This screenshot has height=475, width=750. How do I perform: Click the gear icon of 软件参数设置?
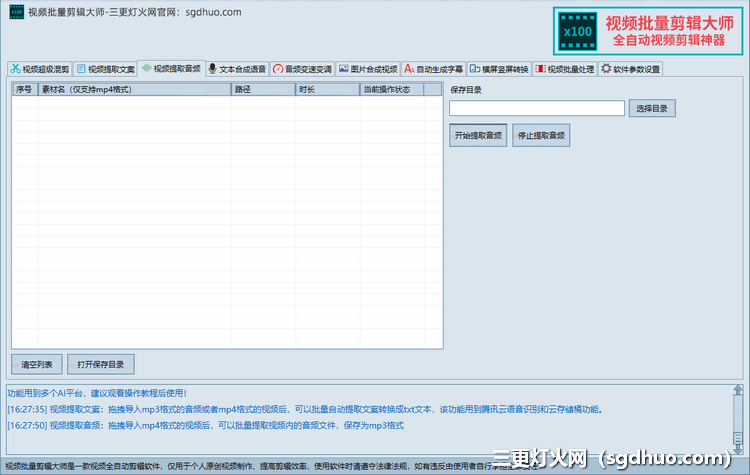pyautogui.click(x=606, y=68)
